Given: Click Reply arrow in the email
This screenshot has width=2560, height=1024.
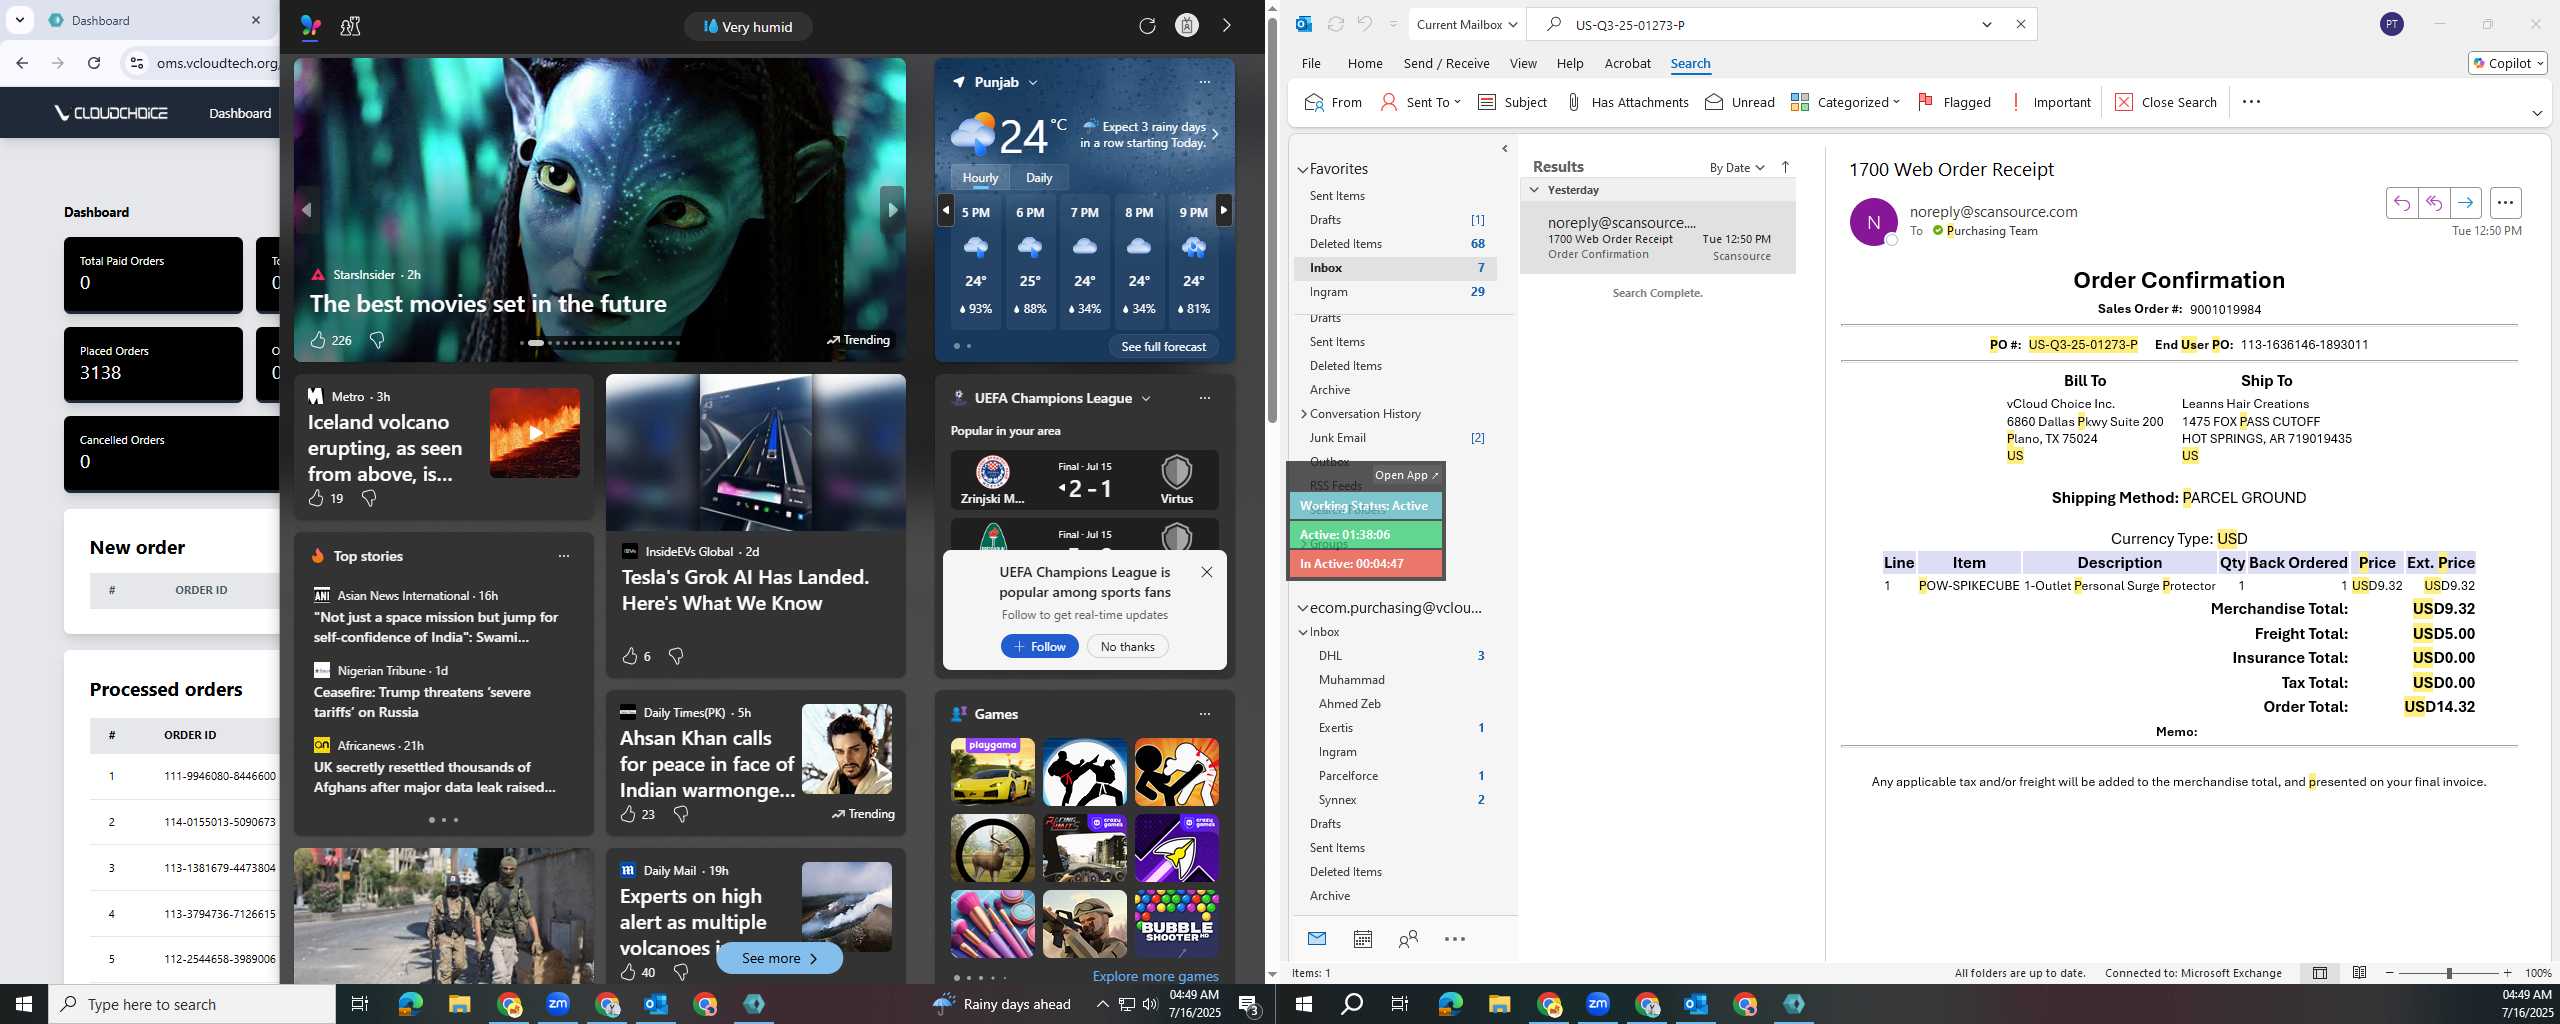Looking at the screenshot, I should click(2402, 203).
